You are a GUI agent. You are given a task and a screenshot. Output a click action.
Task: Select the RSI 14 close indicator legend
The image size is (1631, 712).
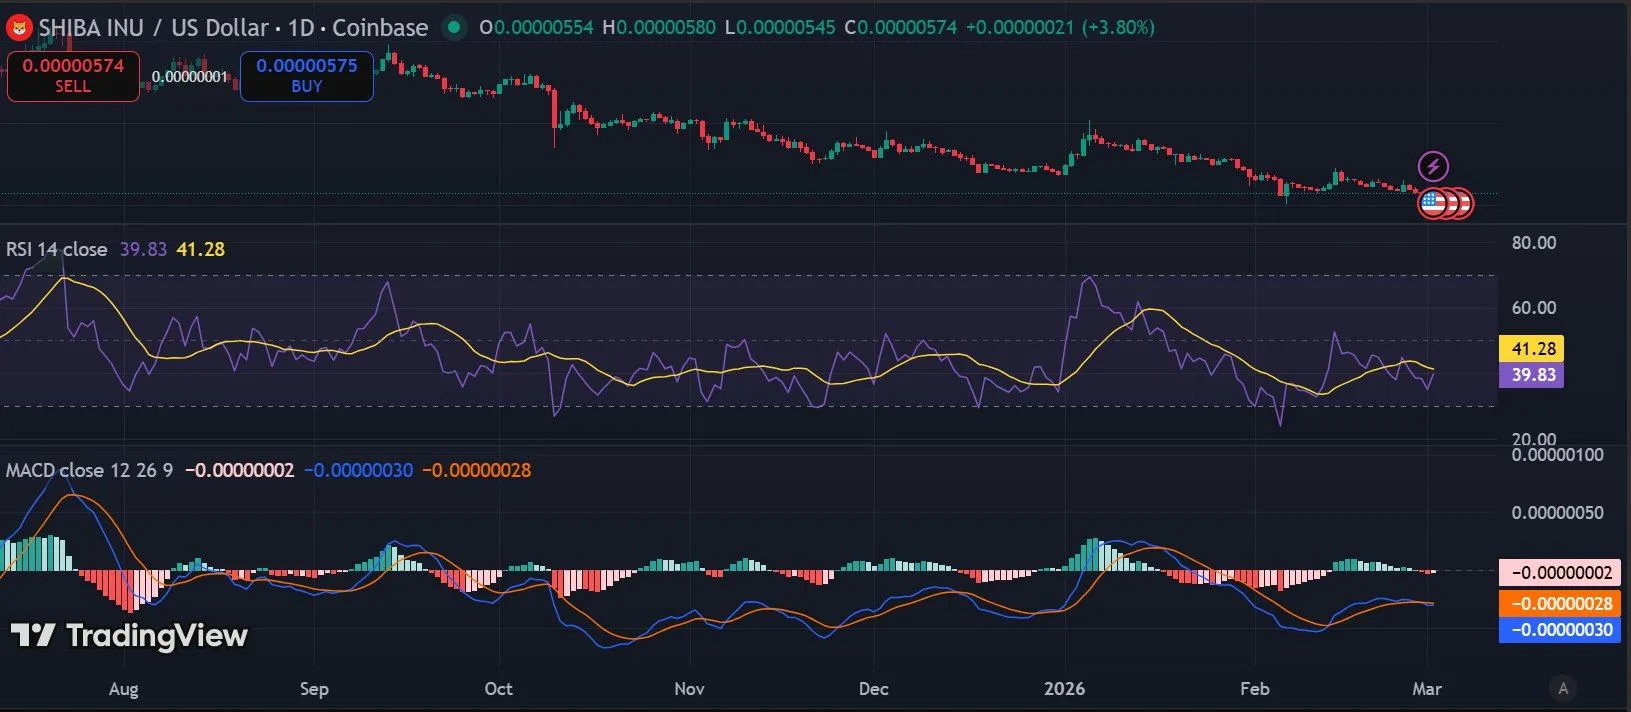point(57,249)
